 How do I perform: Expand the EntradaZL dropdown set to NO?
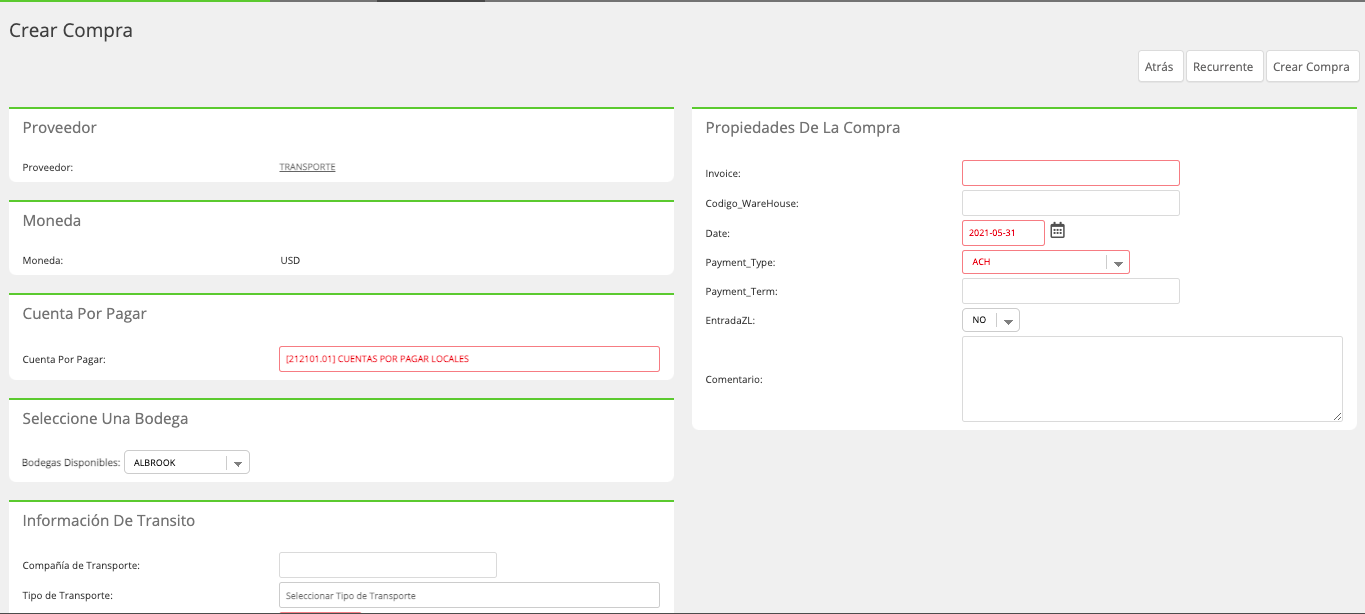pyautogui.click(x=991, y=320)
